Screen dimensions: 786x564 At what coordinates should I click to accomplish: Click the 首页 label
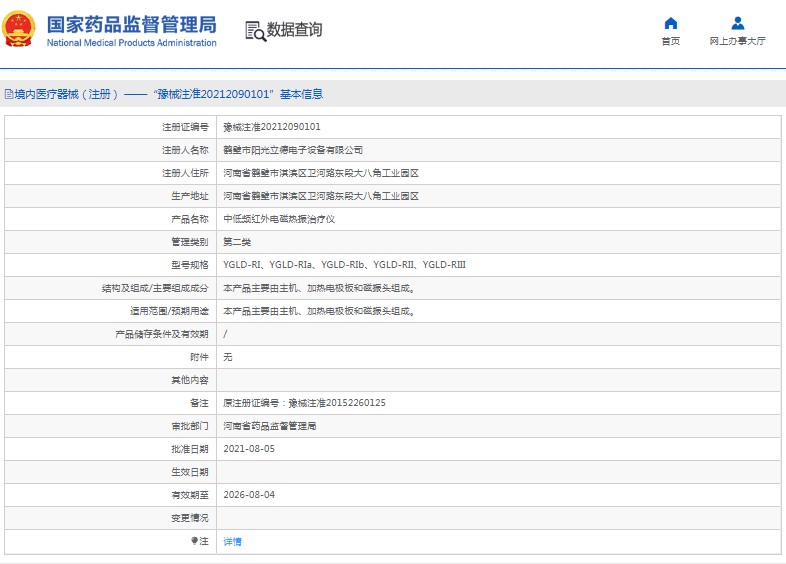[x=671, y=41]
